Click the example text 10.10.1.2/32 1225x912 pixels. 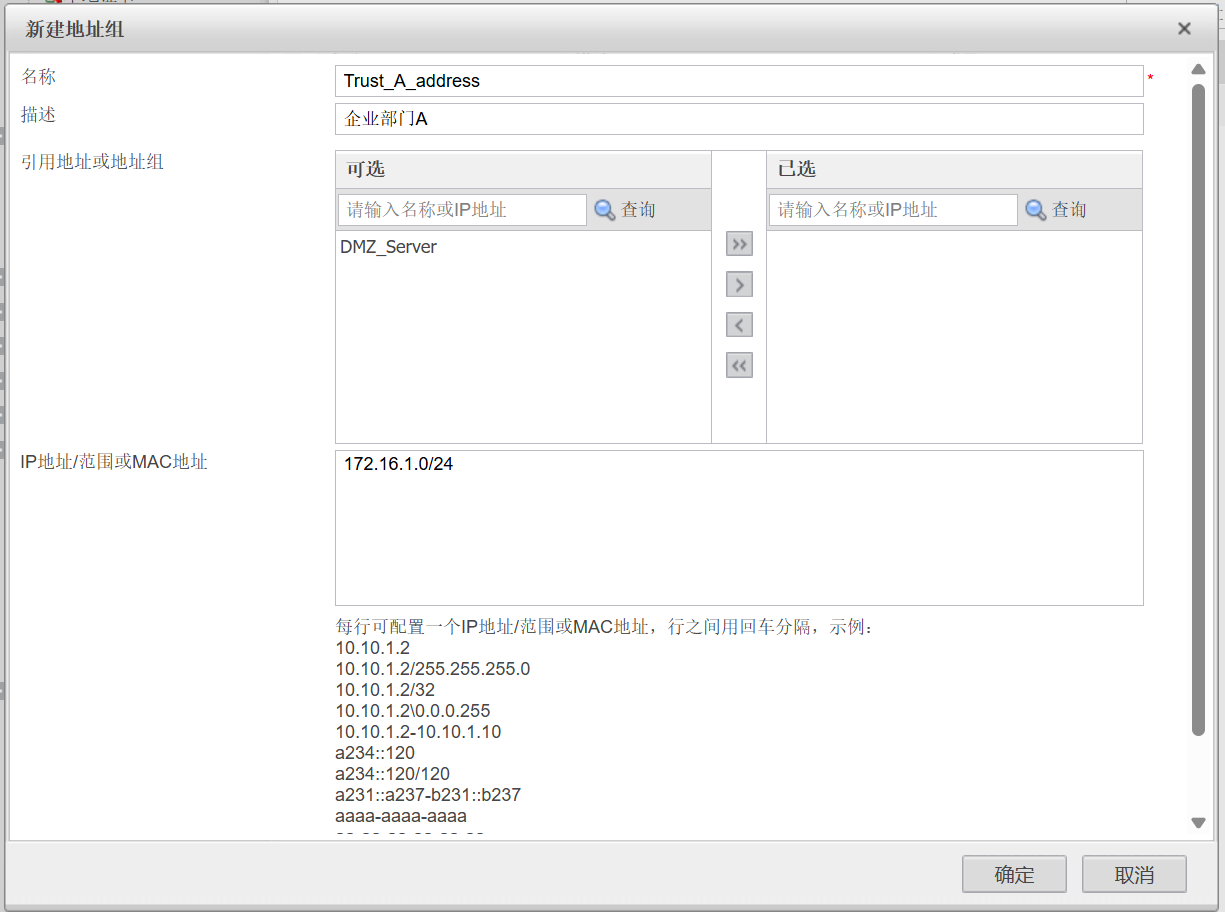385,690
